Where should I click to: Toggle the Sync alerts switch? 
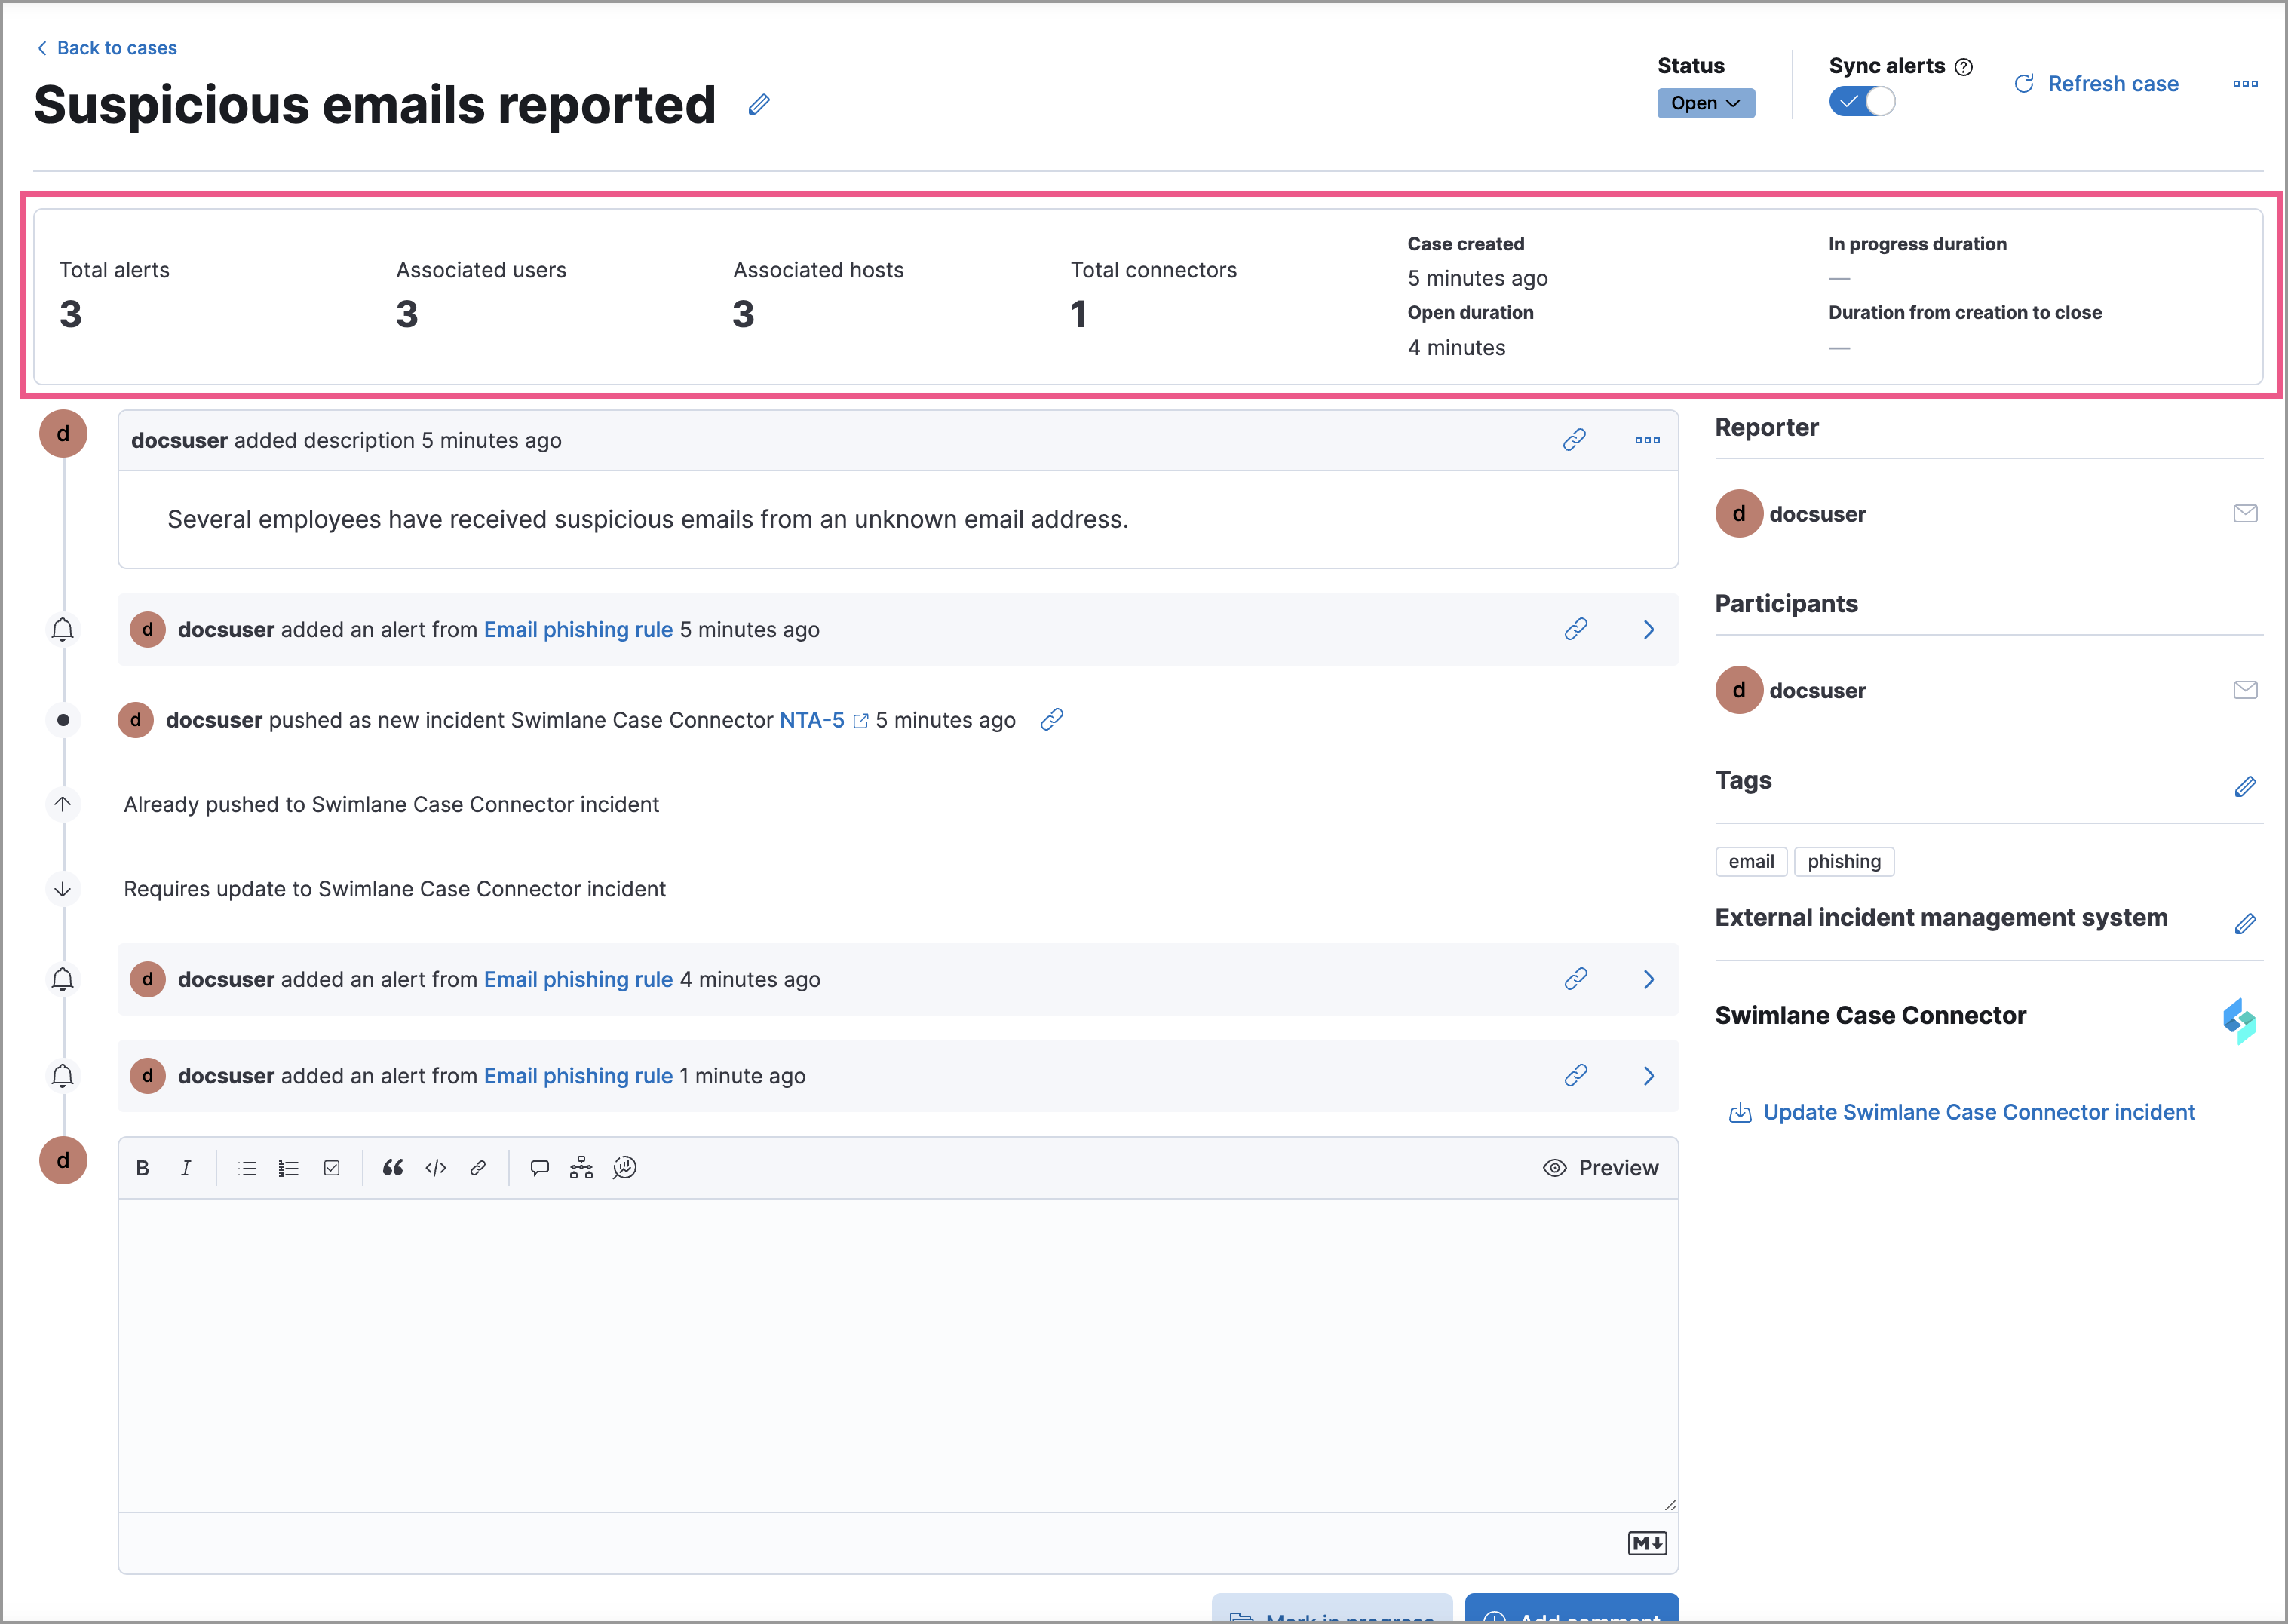[1861, 102]
